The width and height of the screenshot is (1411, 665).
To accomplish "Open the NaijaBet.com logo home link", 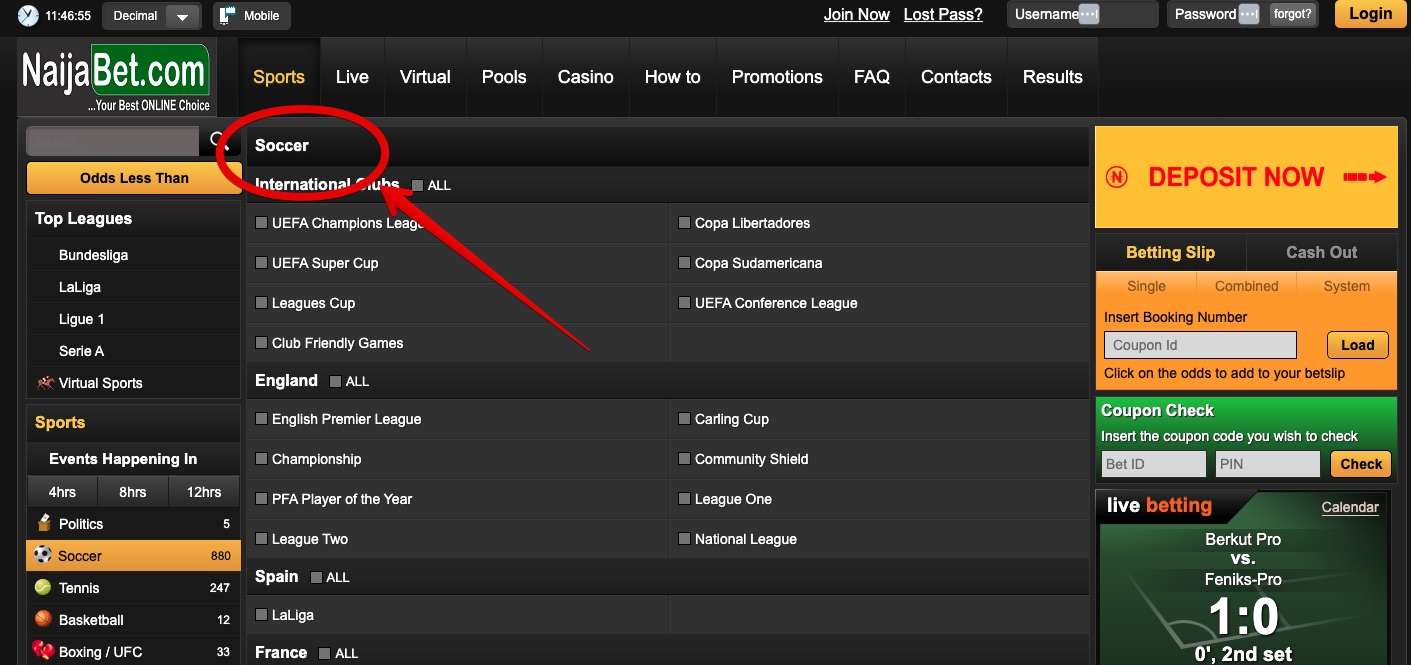I will [x=115, y=78].
